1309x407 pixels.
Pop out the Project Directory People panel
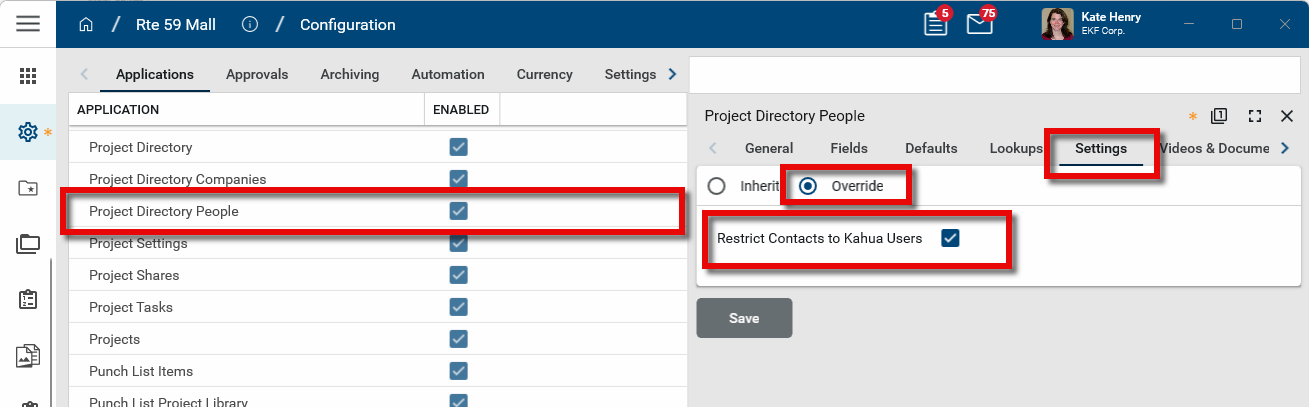pyautogui.click(x=1219, y=116)
